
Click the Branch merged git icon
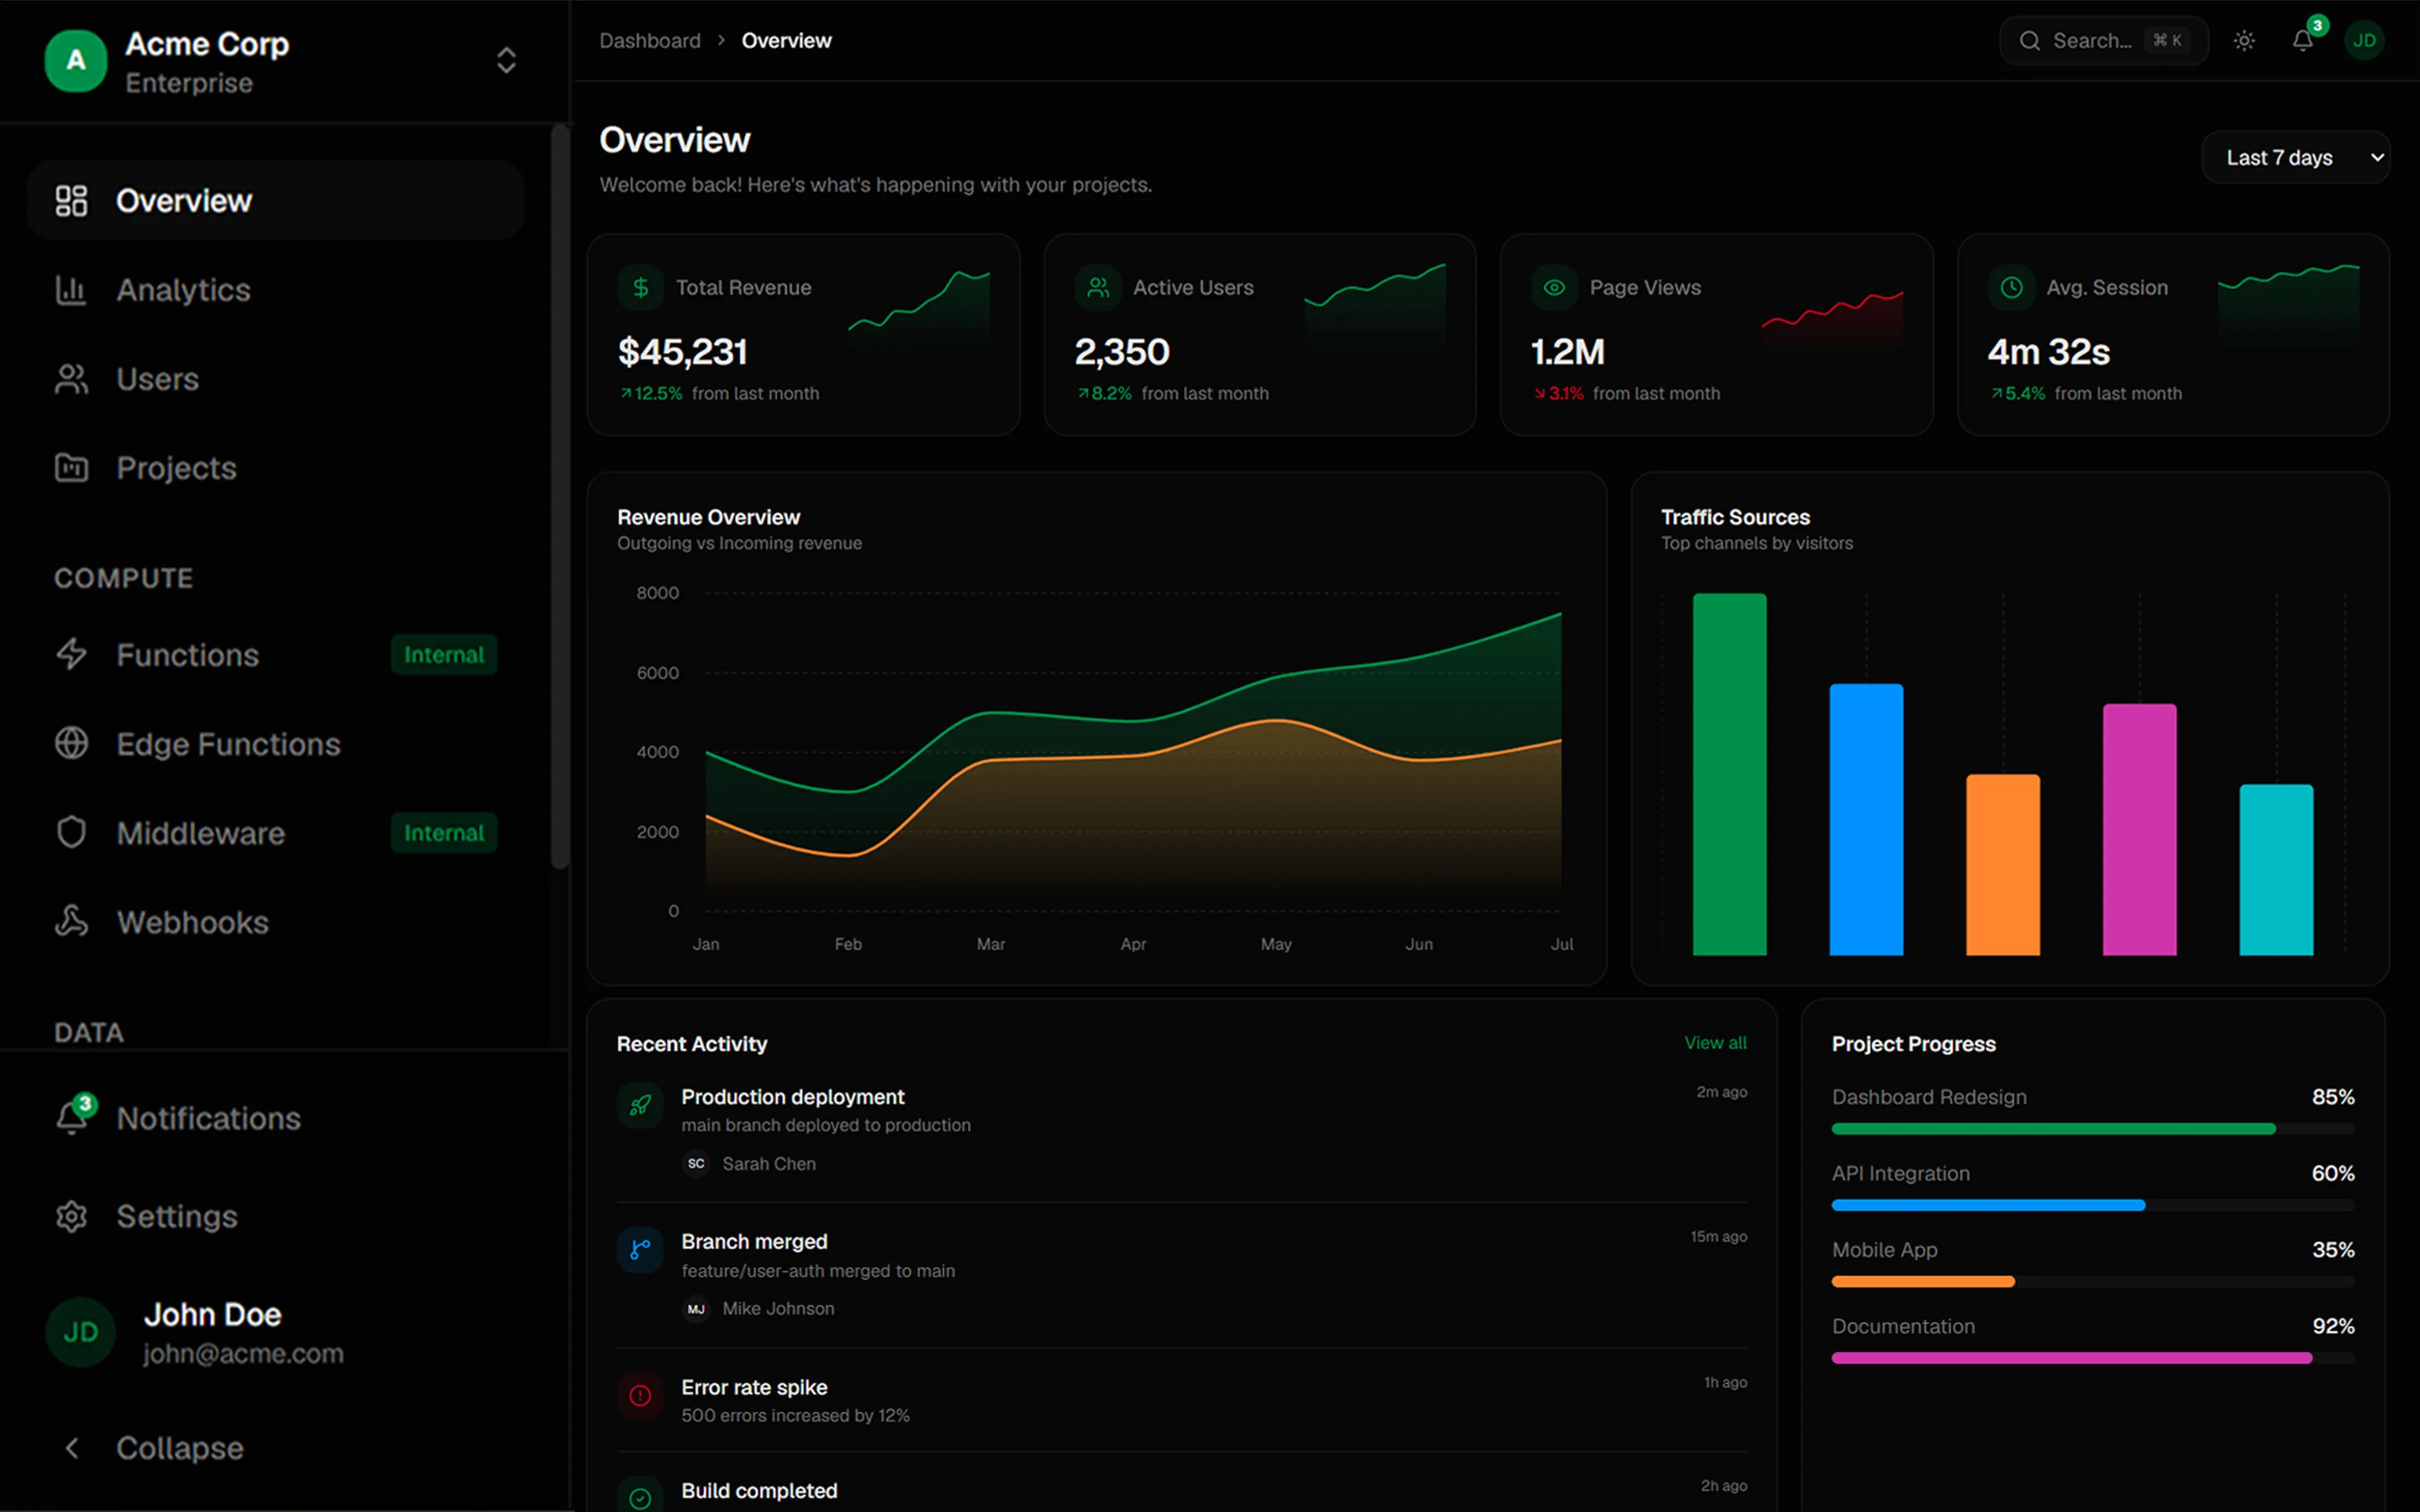640,1249
